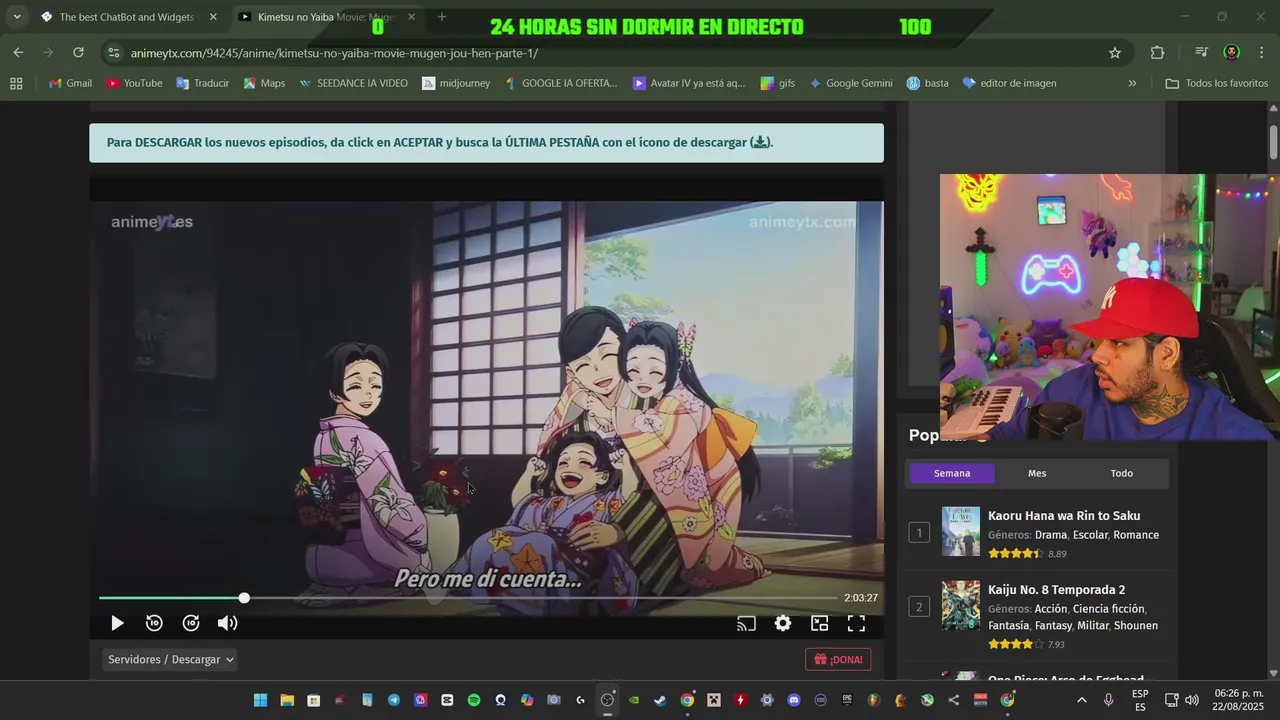Image resolution: width=1280 pixels, height=720 pixels.
Task: Open the Chrome profile avatar
Action: [1232, 53]
